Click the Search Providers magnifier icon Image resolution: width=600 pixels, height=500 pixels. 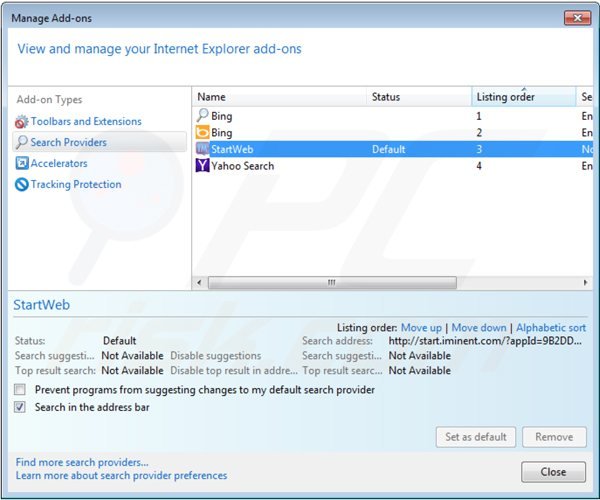pos(22,142)
